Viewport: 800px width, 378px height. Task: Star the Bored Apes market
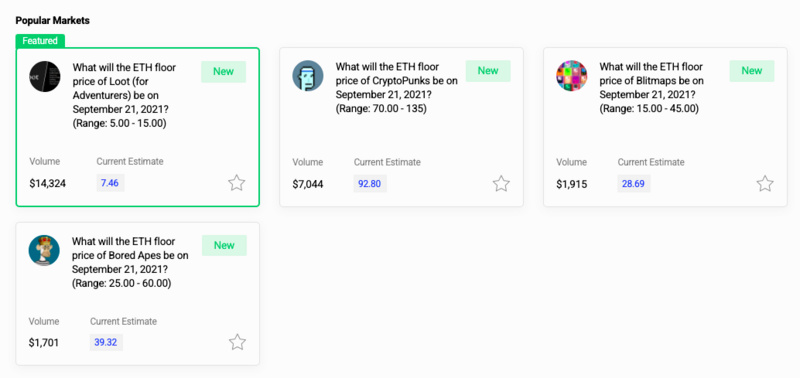pyautogui.click(x=237, y=342)
